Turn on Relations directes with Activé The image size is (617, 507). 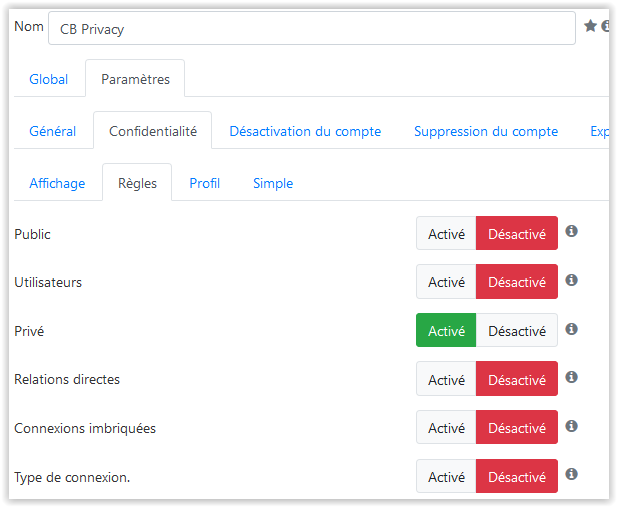tap(446, 379)
